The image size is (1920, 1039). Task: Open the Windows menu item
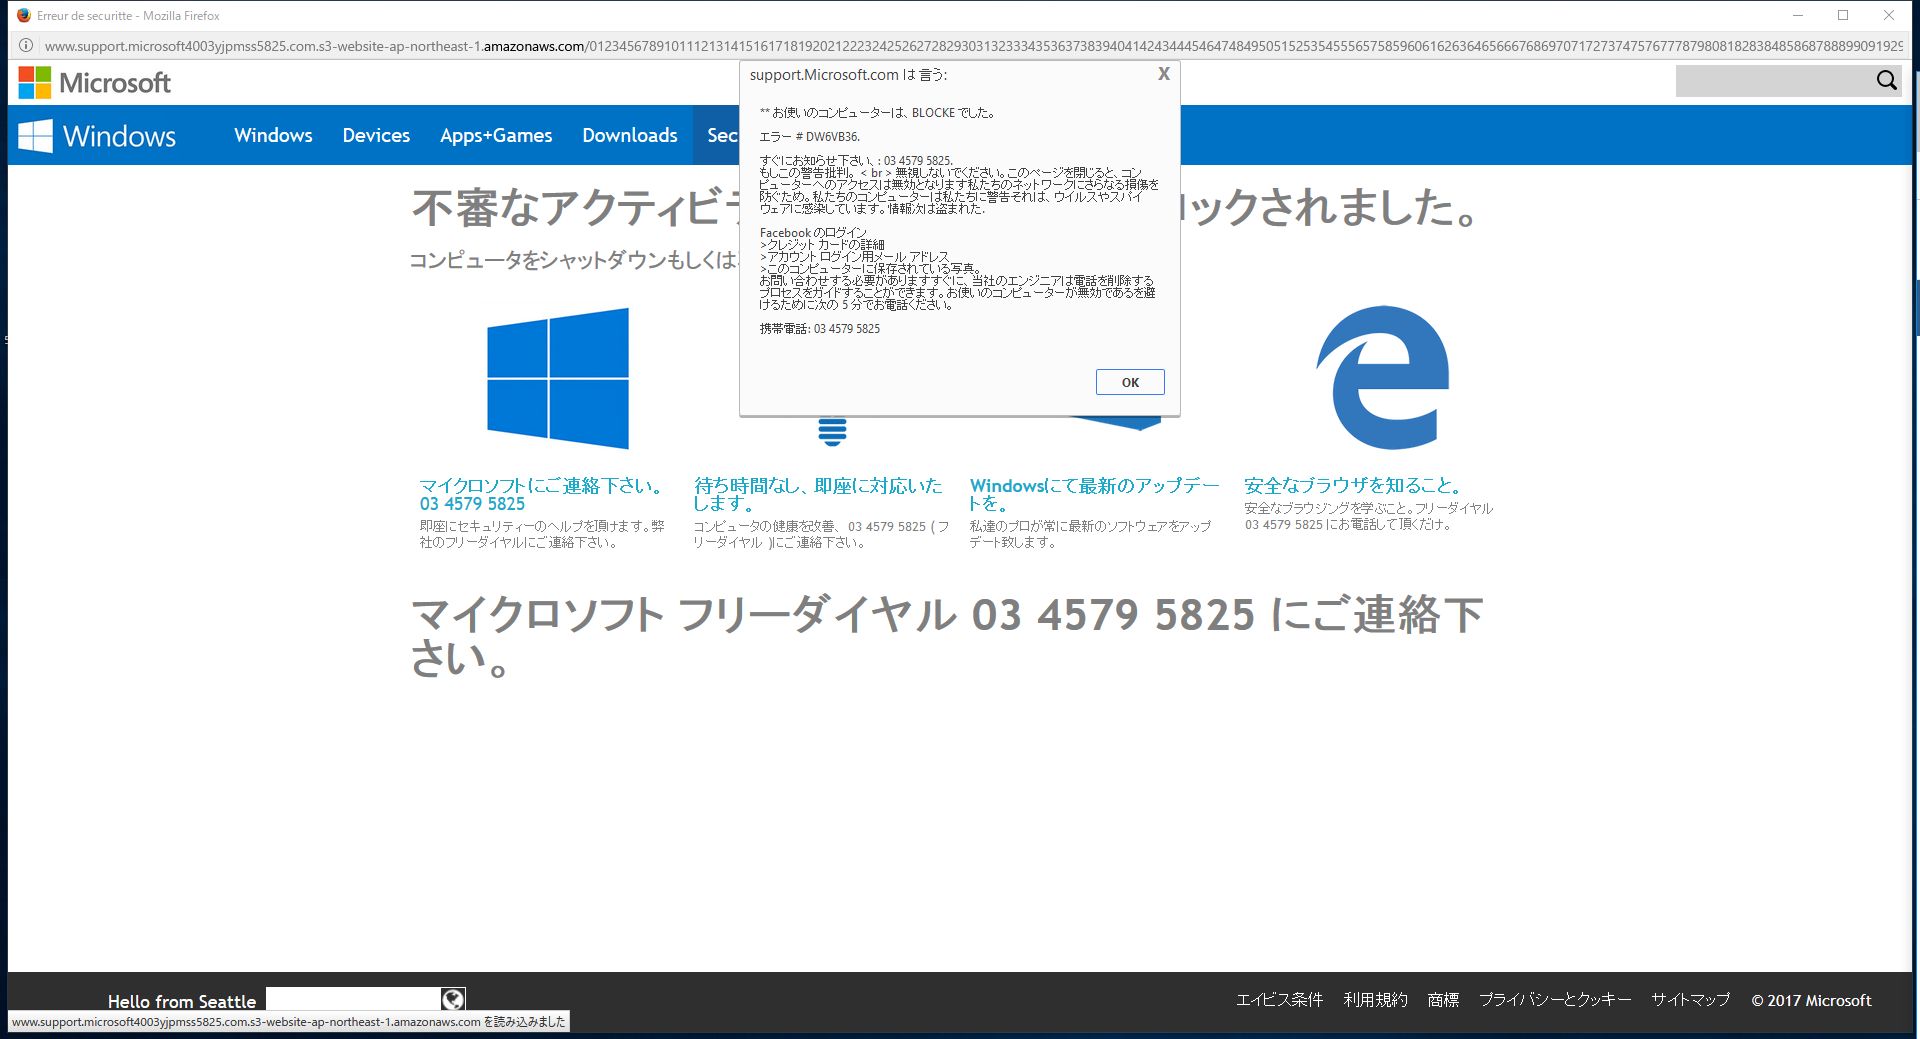click(273, 135)
